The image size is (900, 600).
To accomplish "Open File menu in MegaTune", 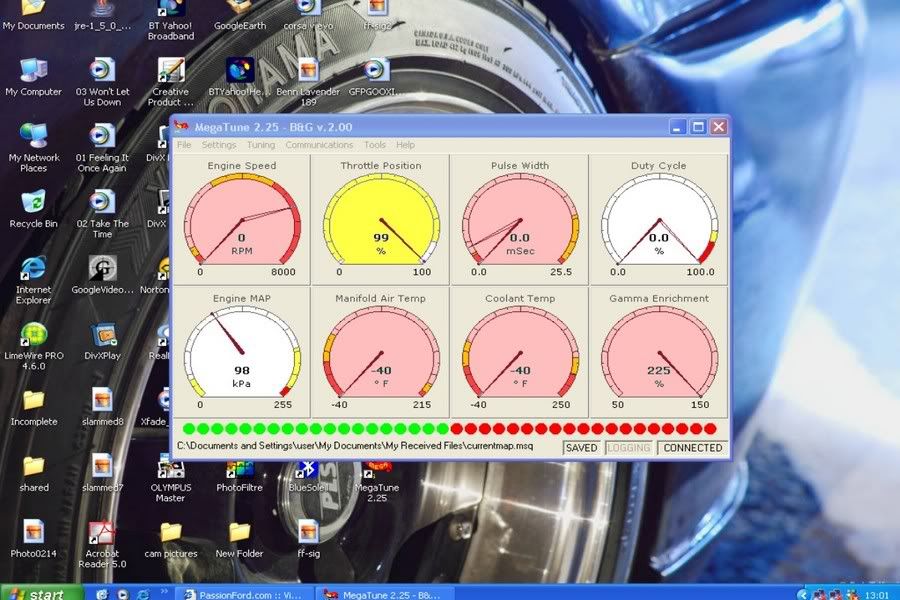I will [x=184, y=145].
